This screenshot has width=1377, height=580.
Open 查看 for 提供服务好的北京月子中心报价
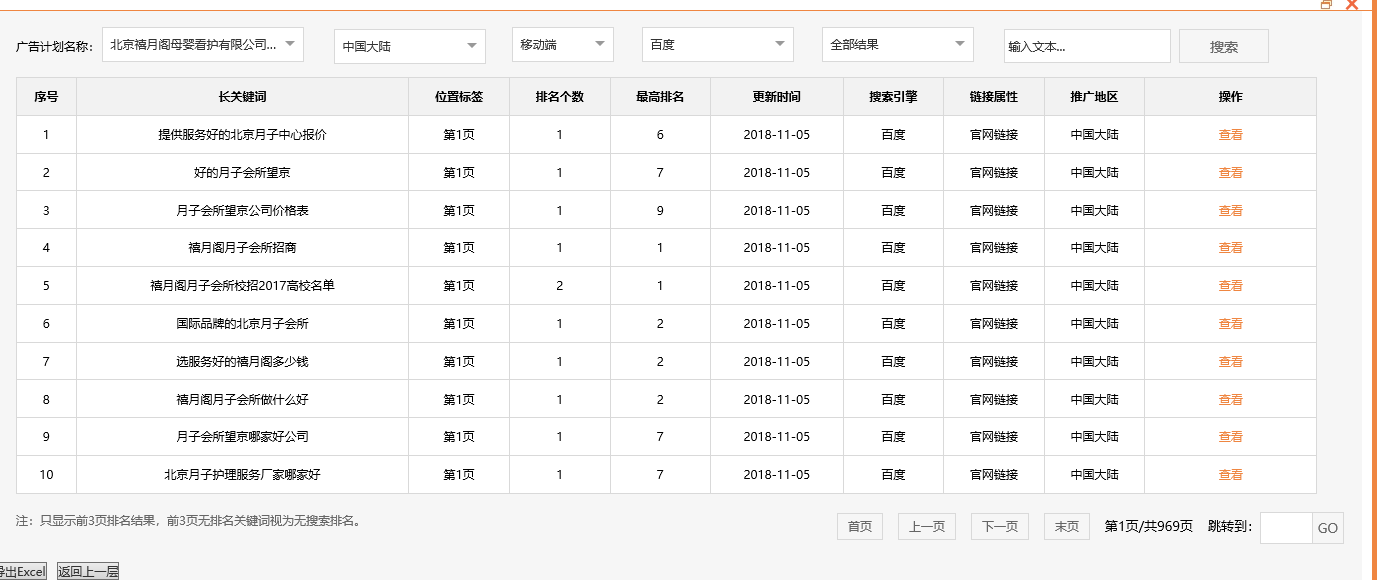[1230, 134]
